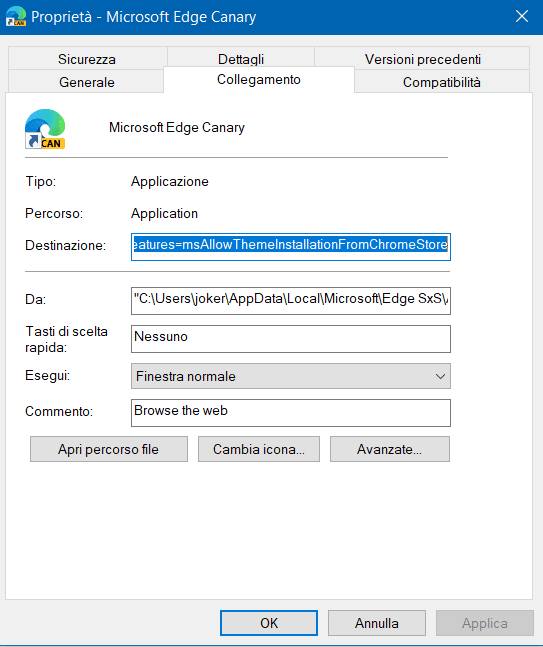The width and height of the screenshot is (543, 647).
Task: Select the Generale tab
Action: 87,82
